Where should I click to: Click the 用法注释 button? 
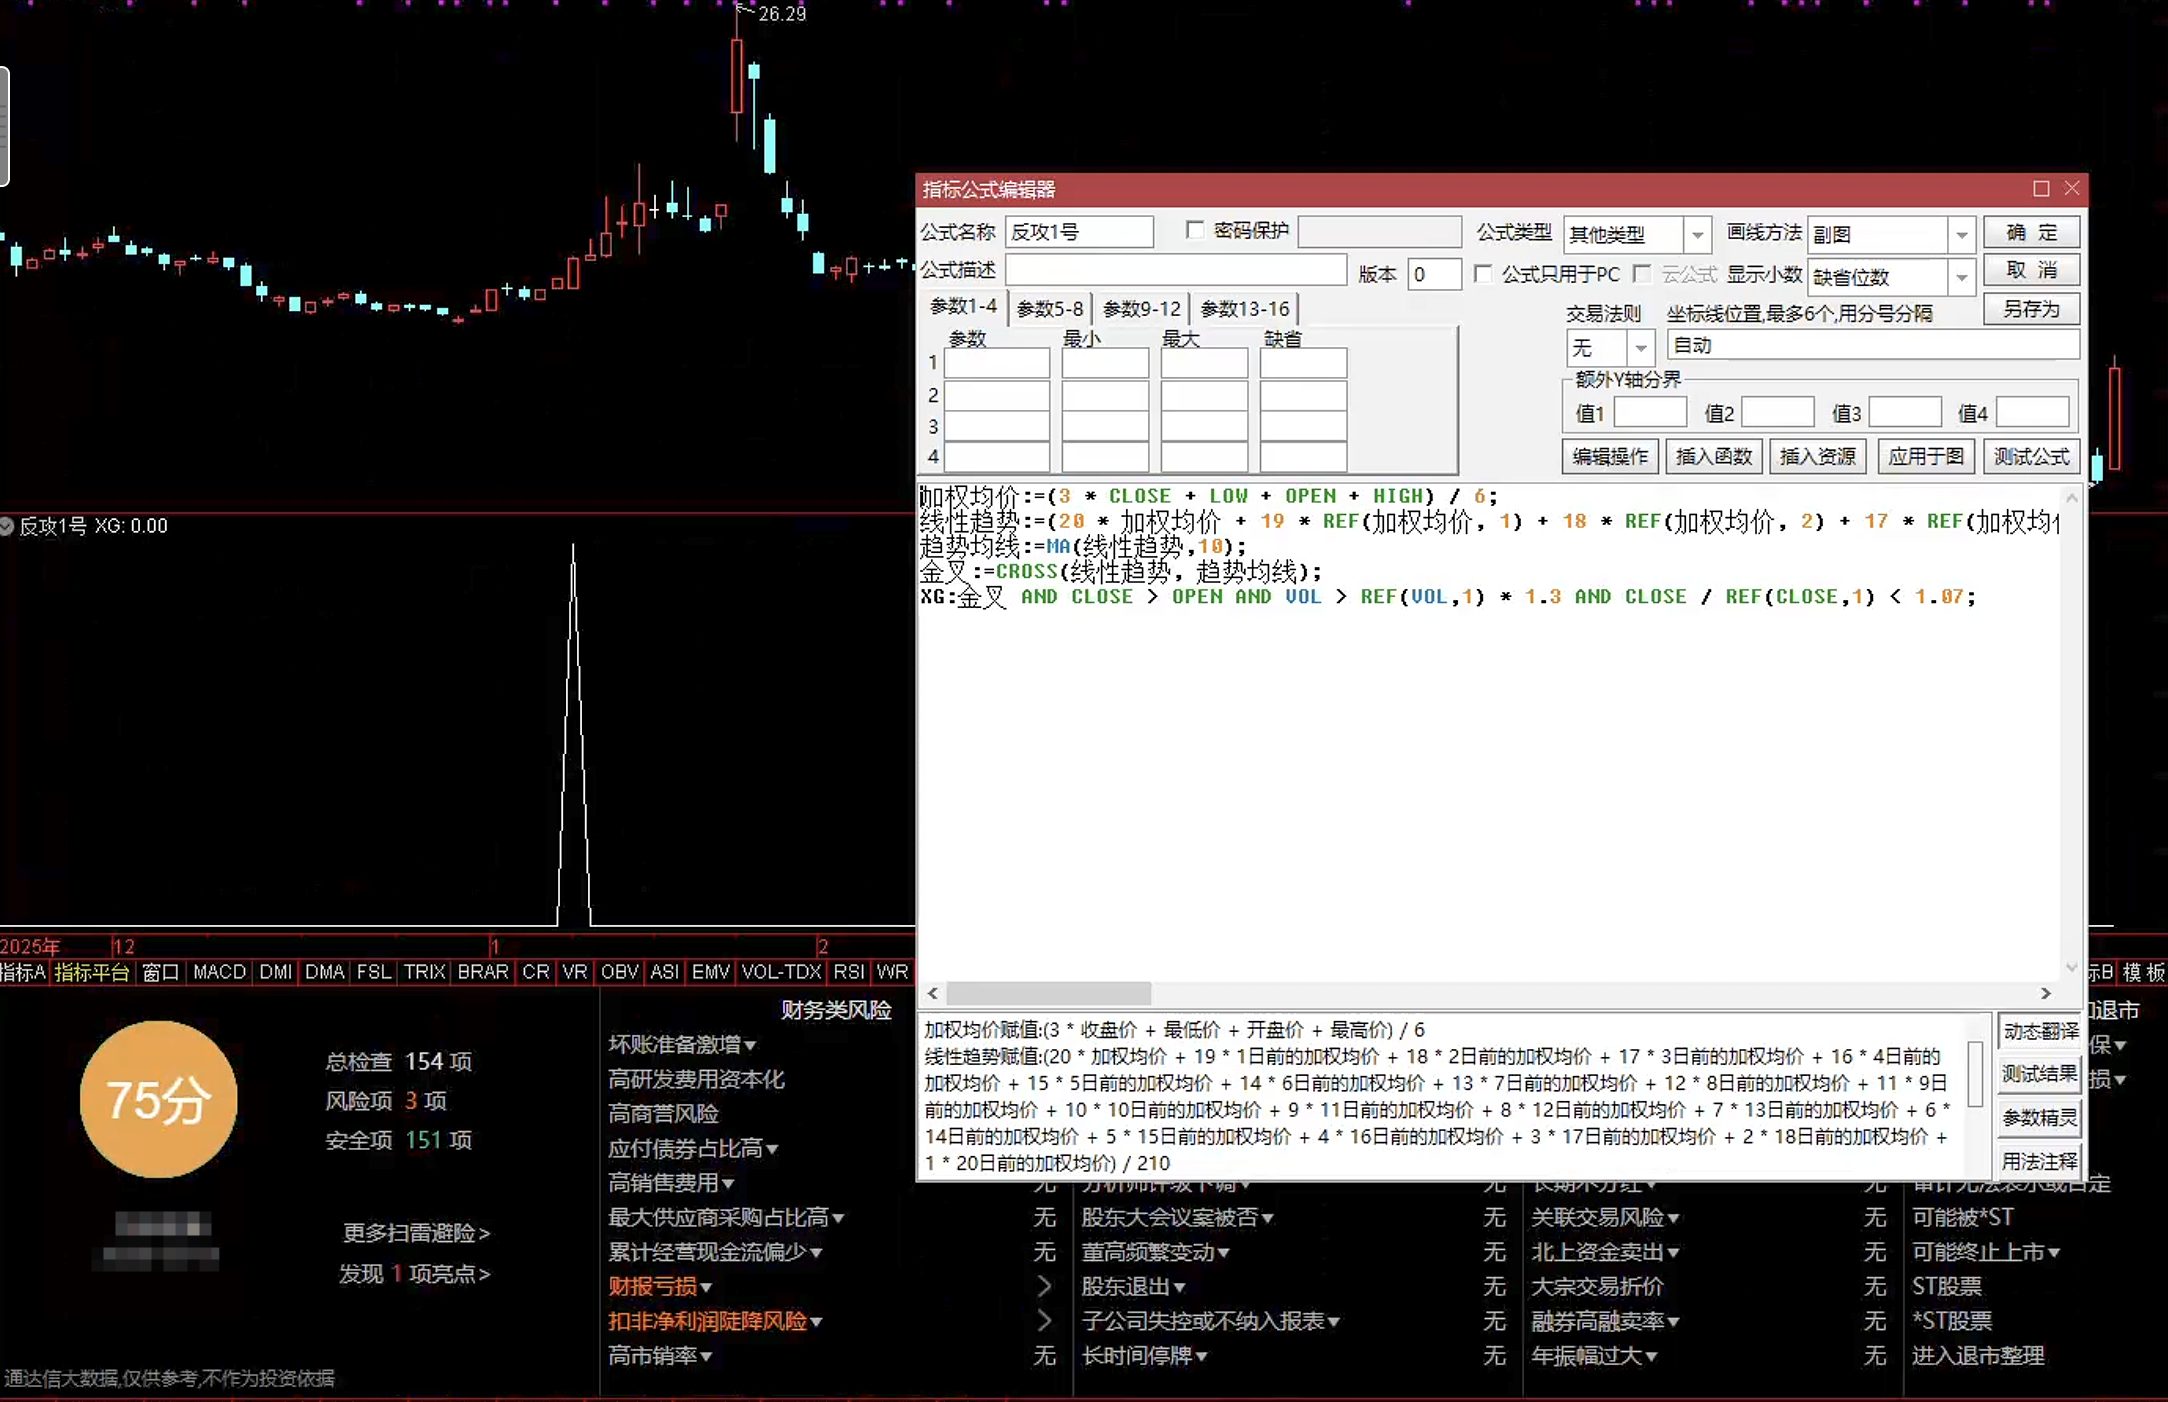pyautogui.click(x=2040, y=1161)
